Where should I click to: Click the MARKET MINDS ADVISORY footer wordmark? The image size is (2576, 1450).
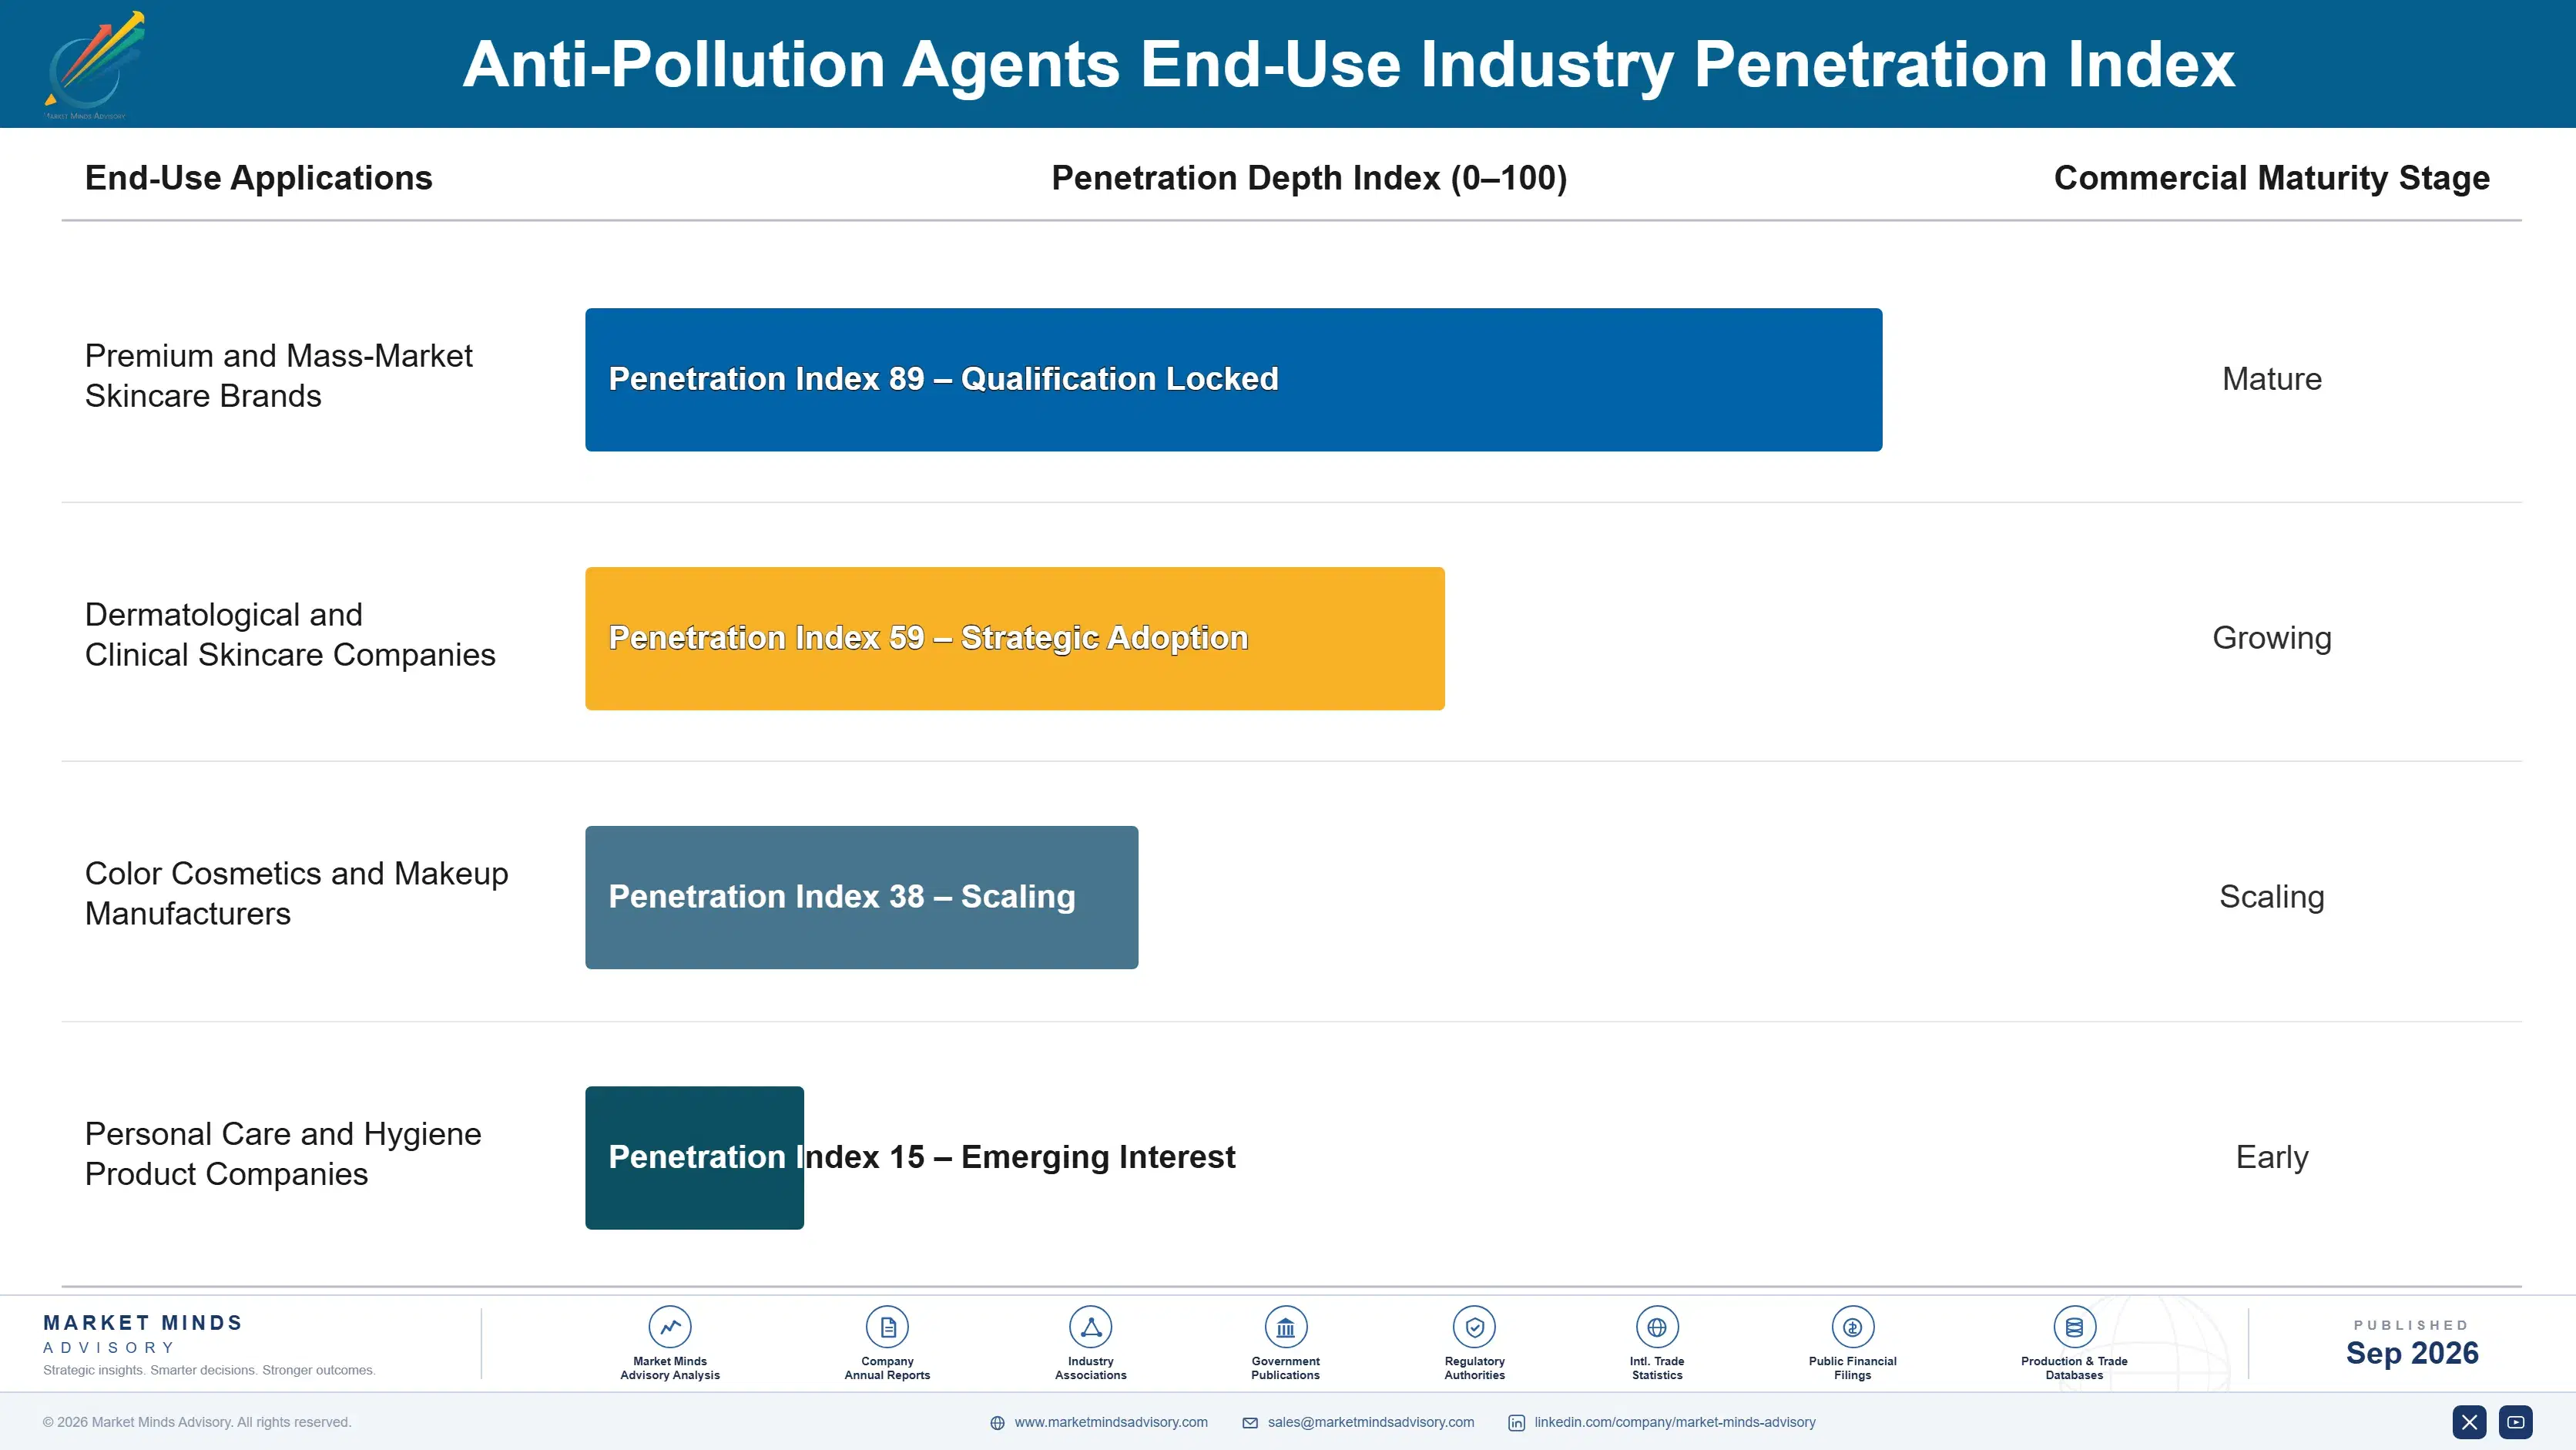pyautogui.click(x=142, y=1334)
